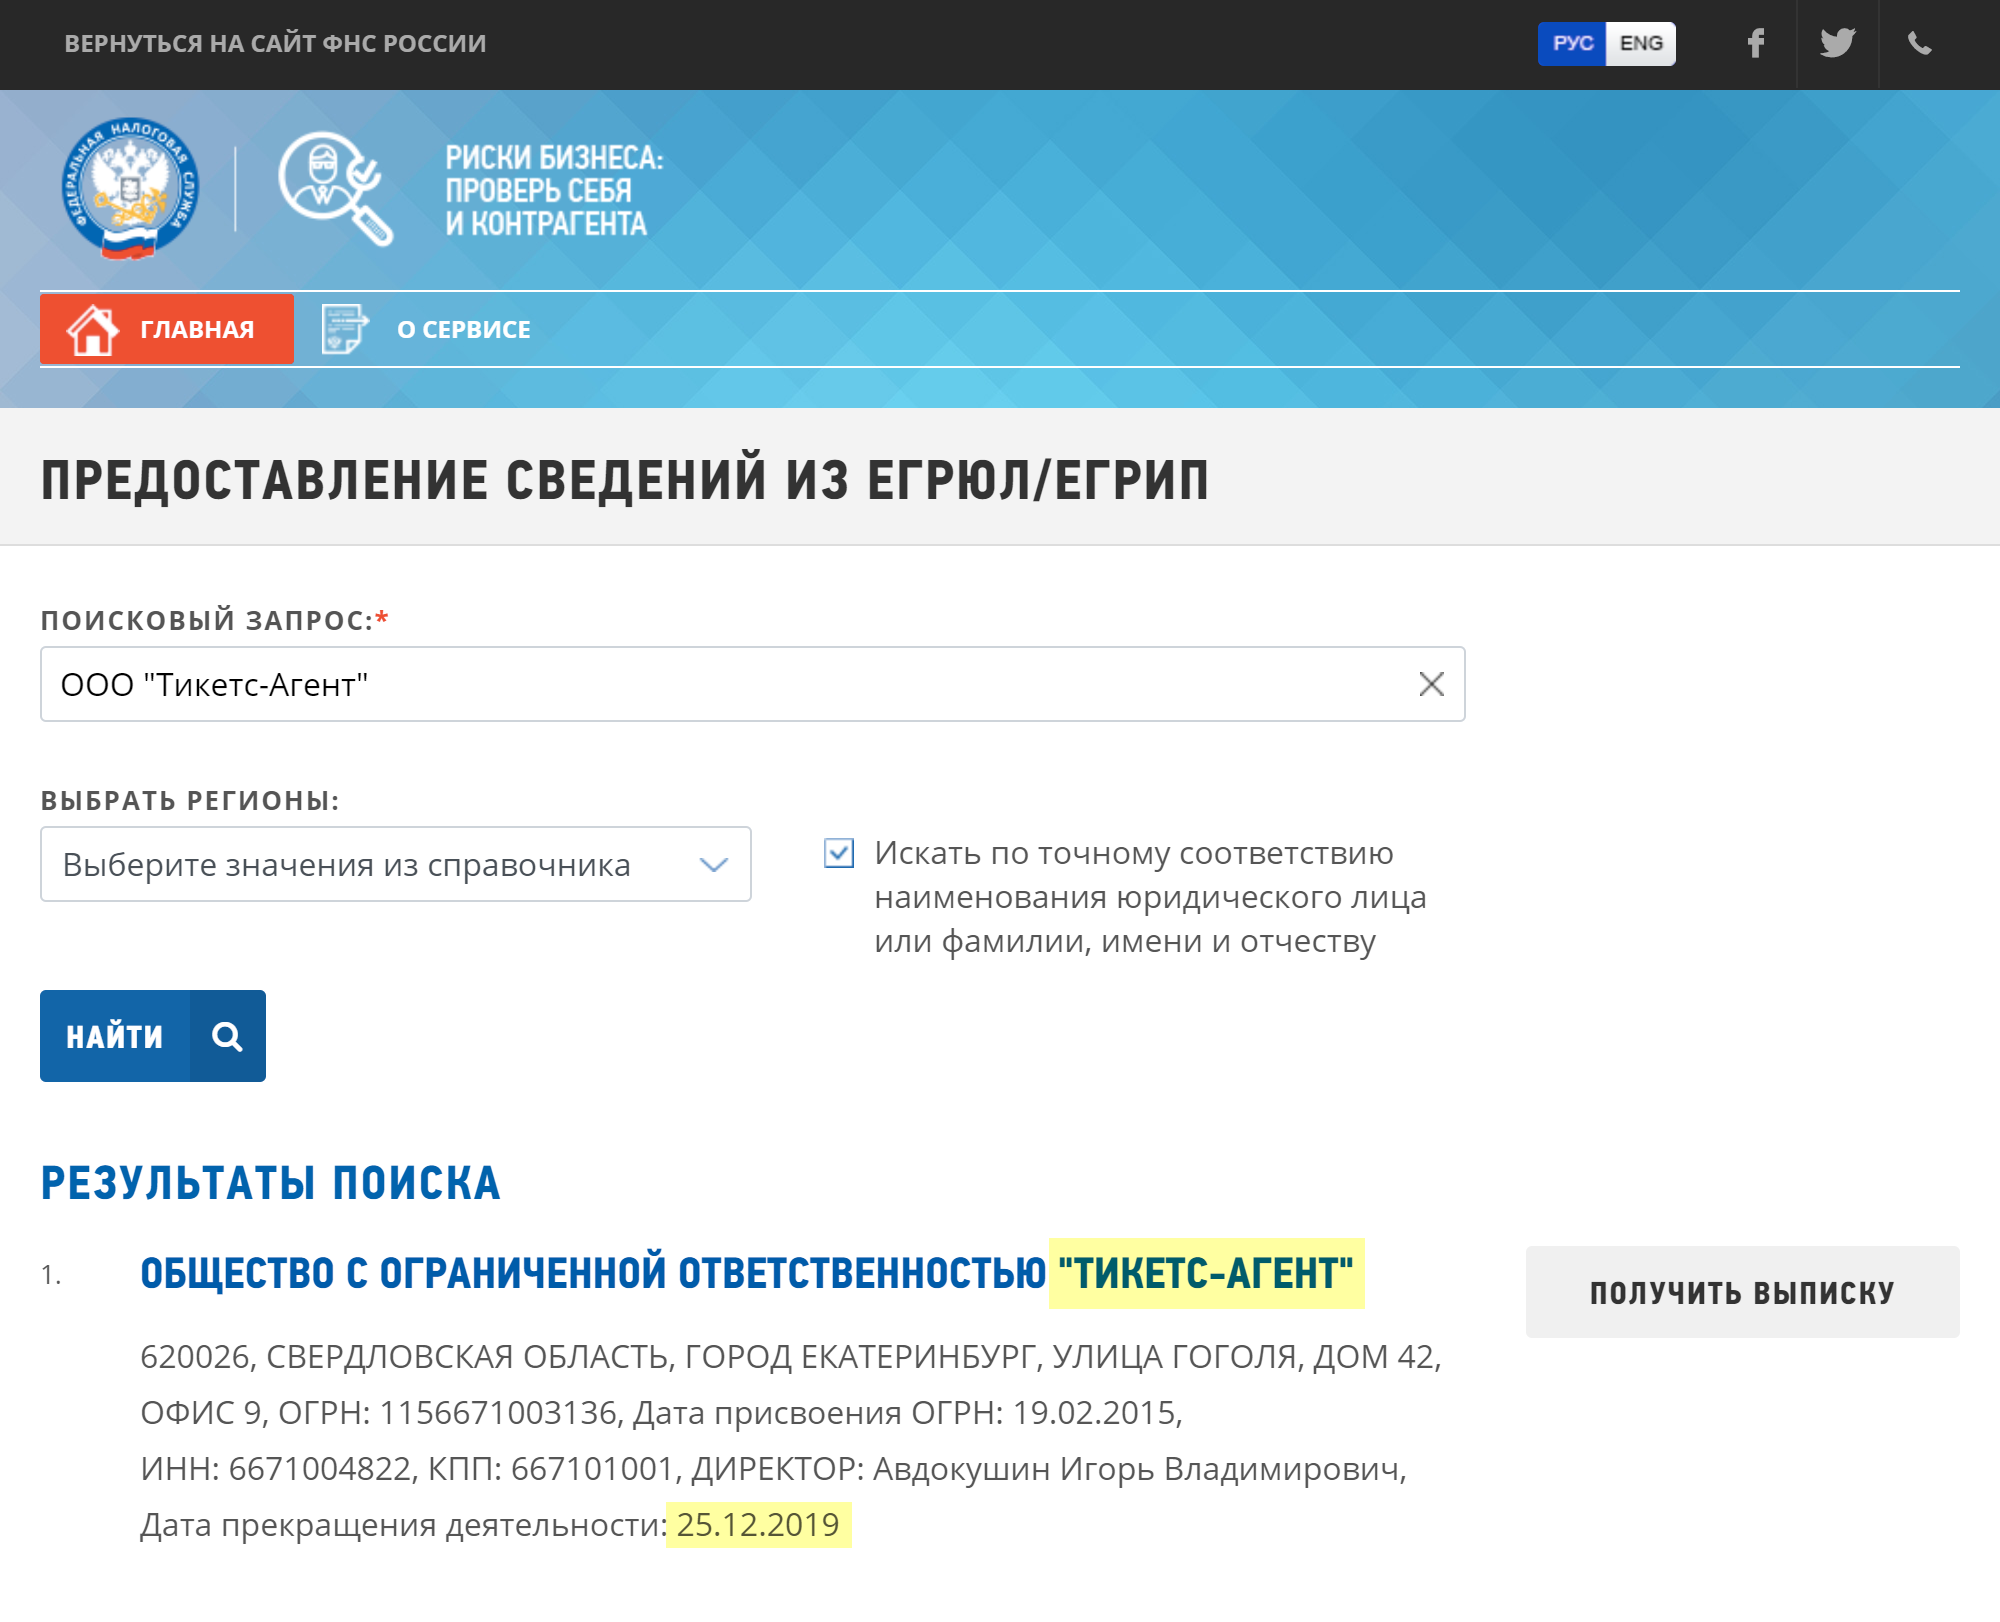The width and height of the screenshot is (2000, 1622).
Task: Click ОГРН: 1156671003136 in the result details
Action: (x=448, y=1412)
